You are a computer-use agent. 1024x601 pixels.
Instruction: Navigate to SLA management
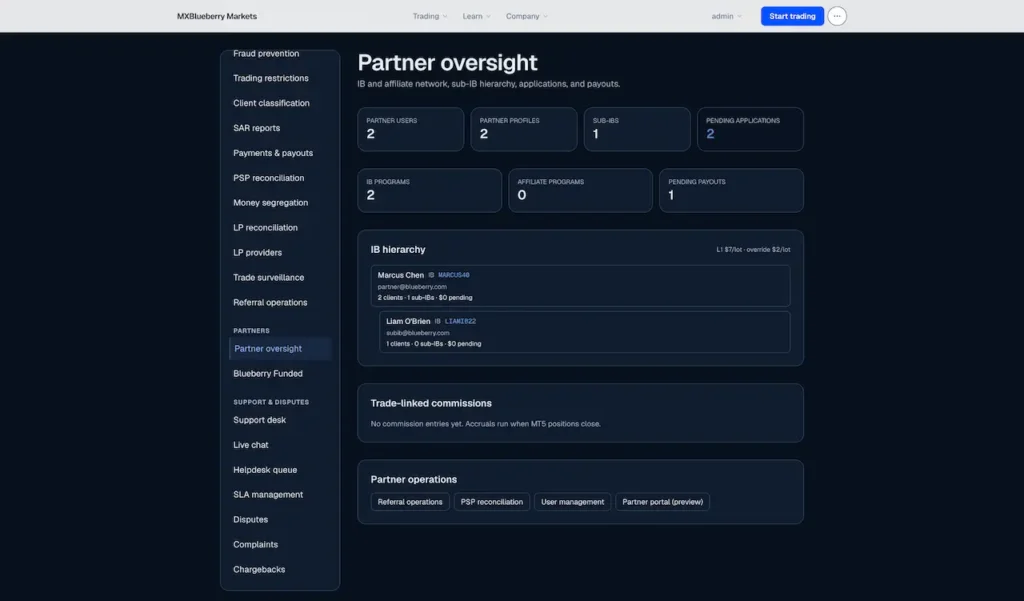coord(268,495)
